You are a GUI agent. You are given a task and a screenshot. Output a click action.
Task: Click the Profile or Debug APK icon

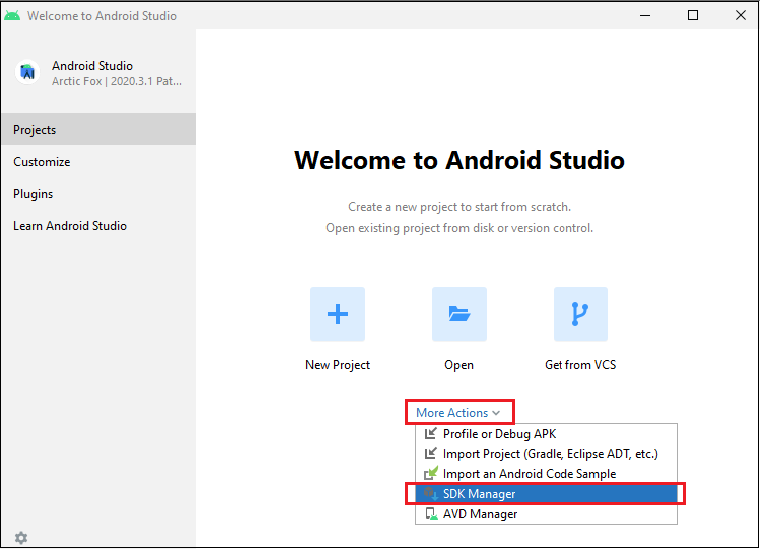tap(430, 434)
